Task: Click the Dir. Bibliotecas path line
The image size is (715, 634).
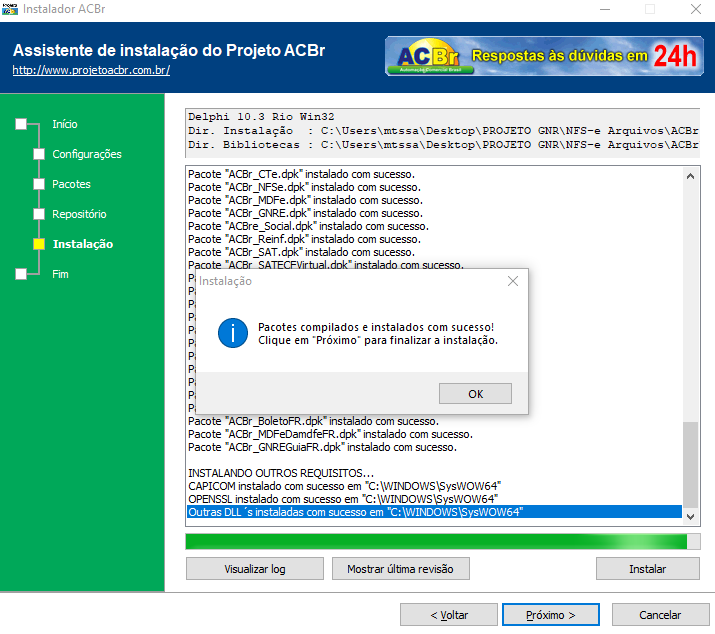Action: (x=443, y=145)
